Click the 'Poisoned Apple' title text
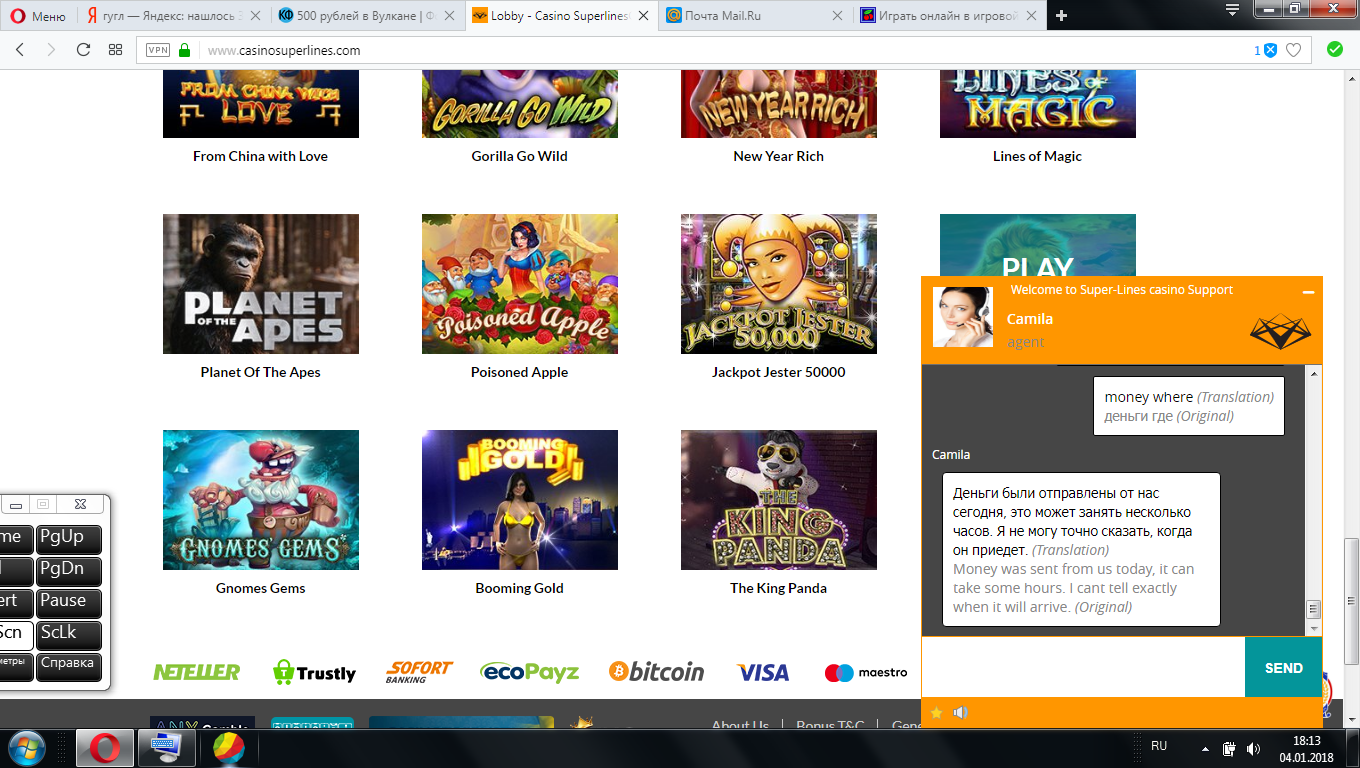Screen dimensions: 1360x768 520,372
